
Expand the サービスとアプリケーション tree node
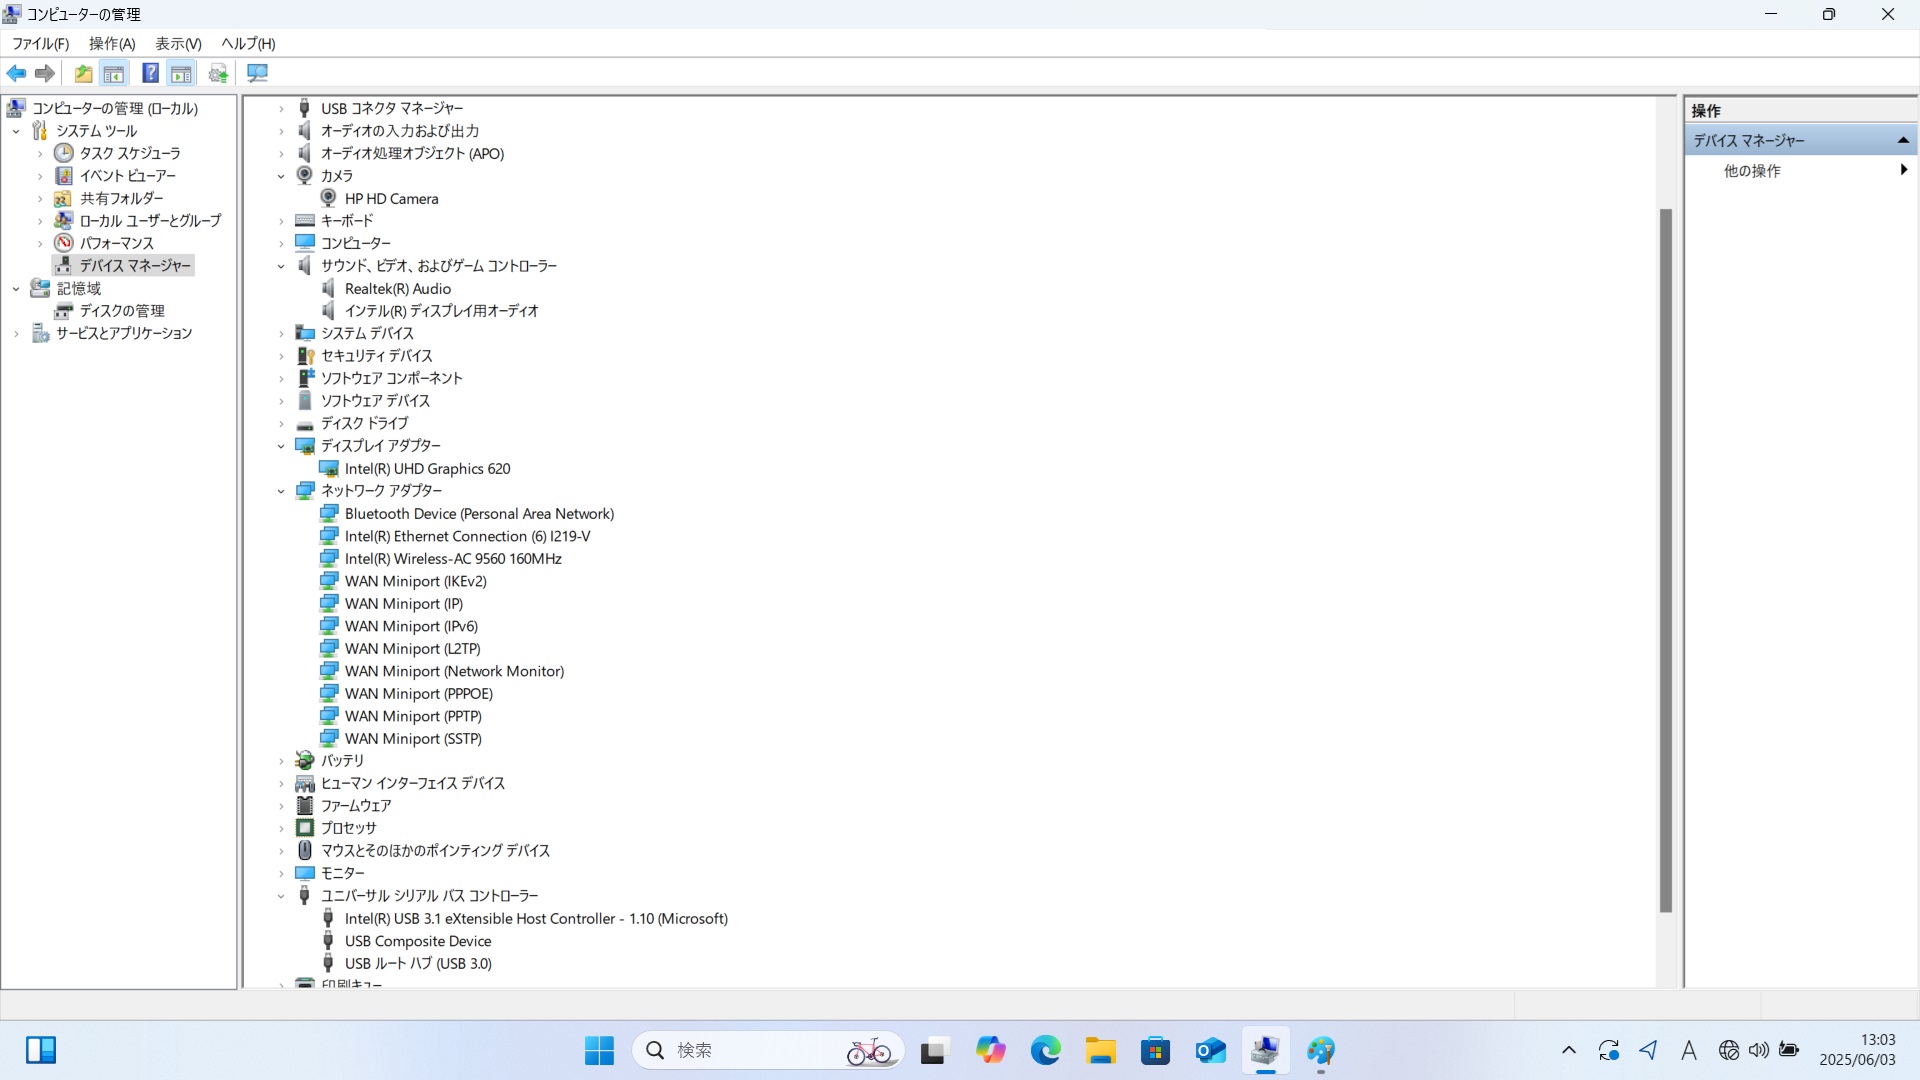point(16,333)
